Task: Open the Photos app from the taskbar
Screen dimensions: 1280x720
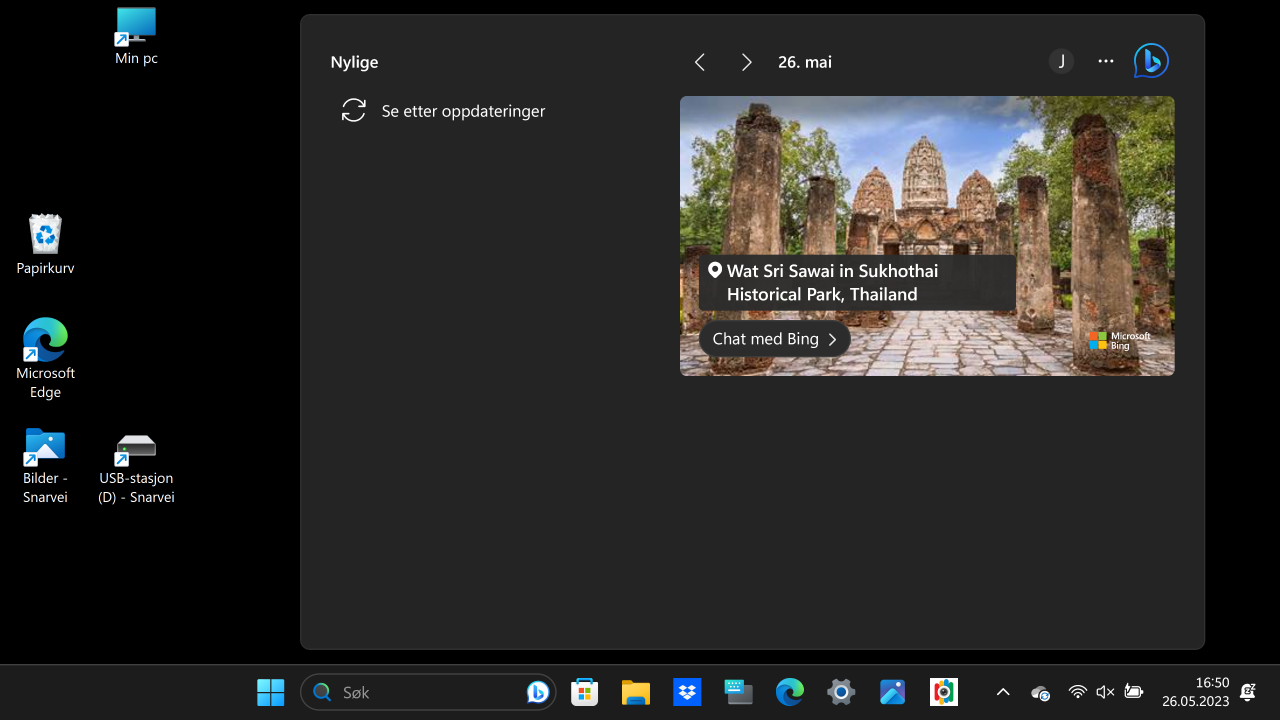Action: [x=892, y=691]
